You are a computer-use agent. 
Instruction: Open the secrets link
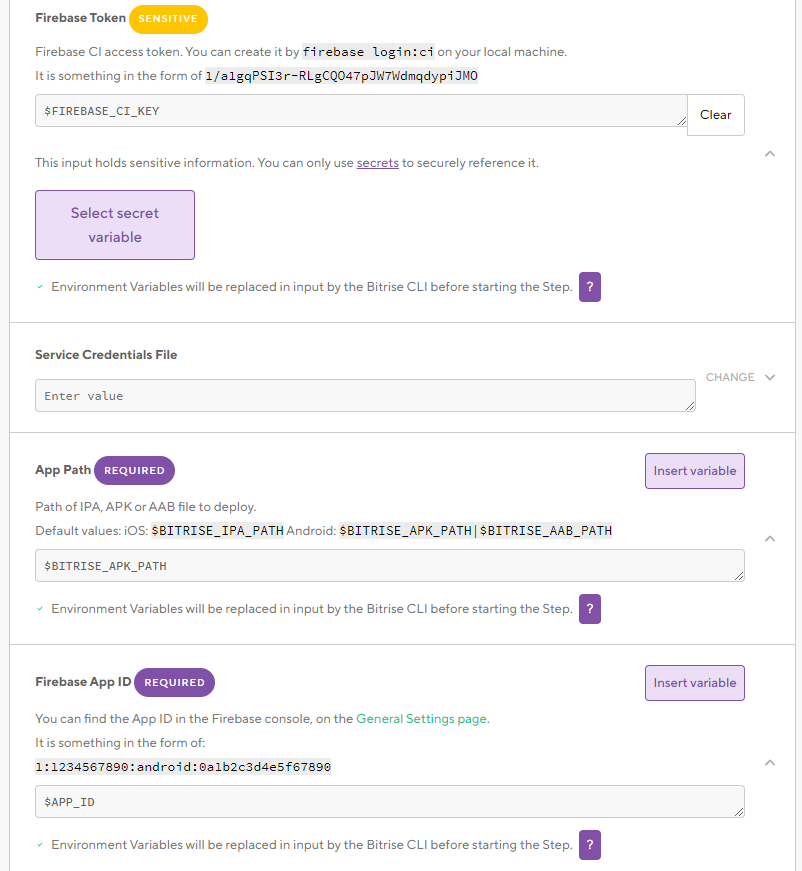tap(378, 163)
